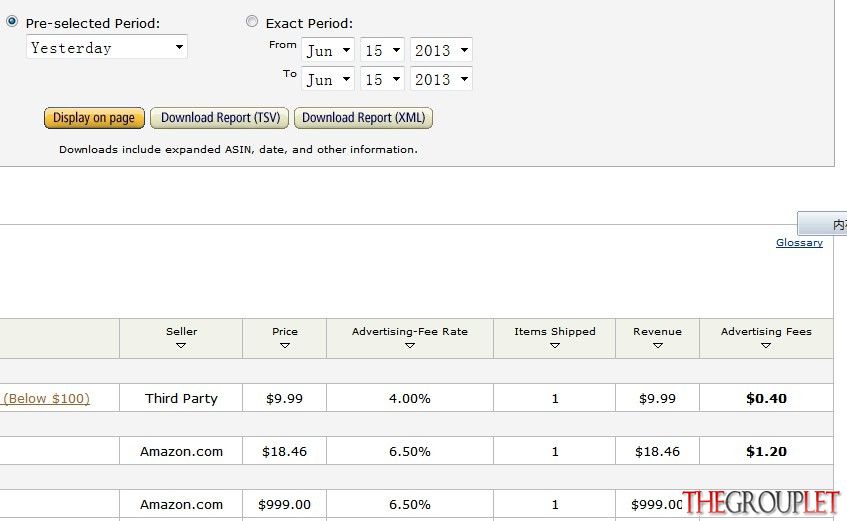Image resolution: width=847 pixels, height=521 pixels.
Task: Open the From year dropdown
Action: [441, 50]
